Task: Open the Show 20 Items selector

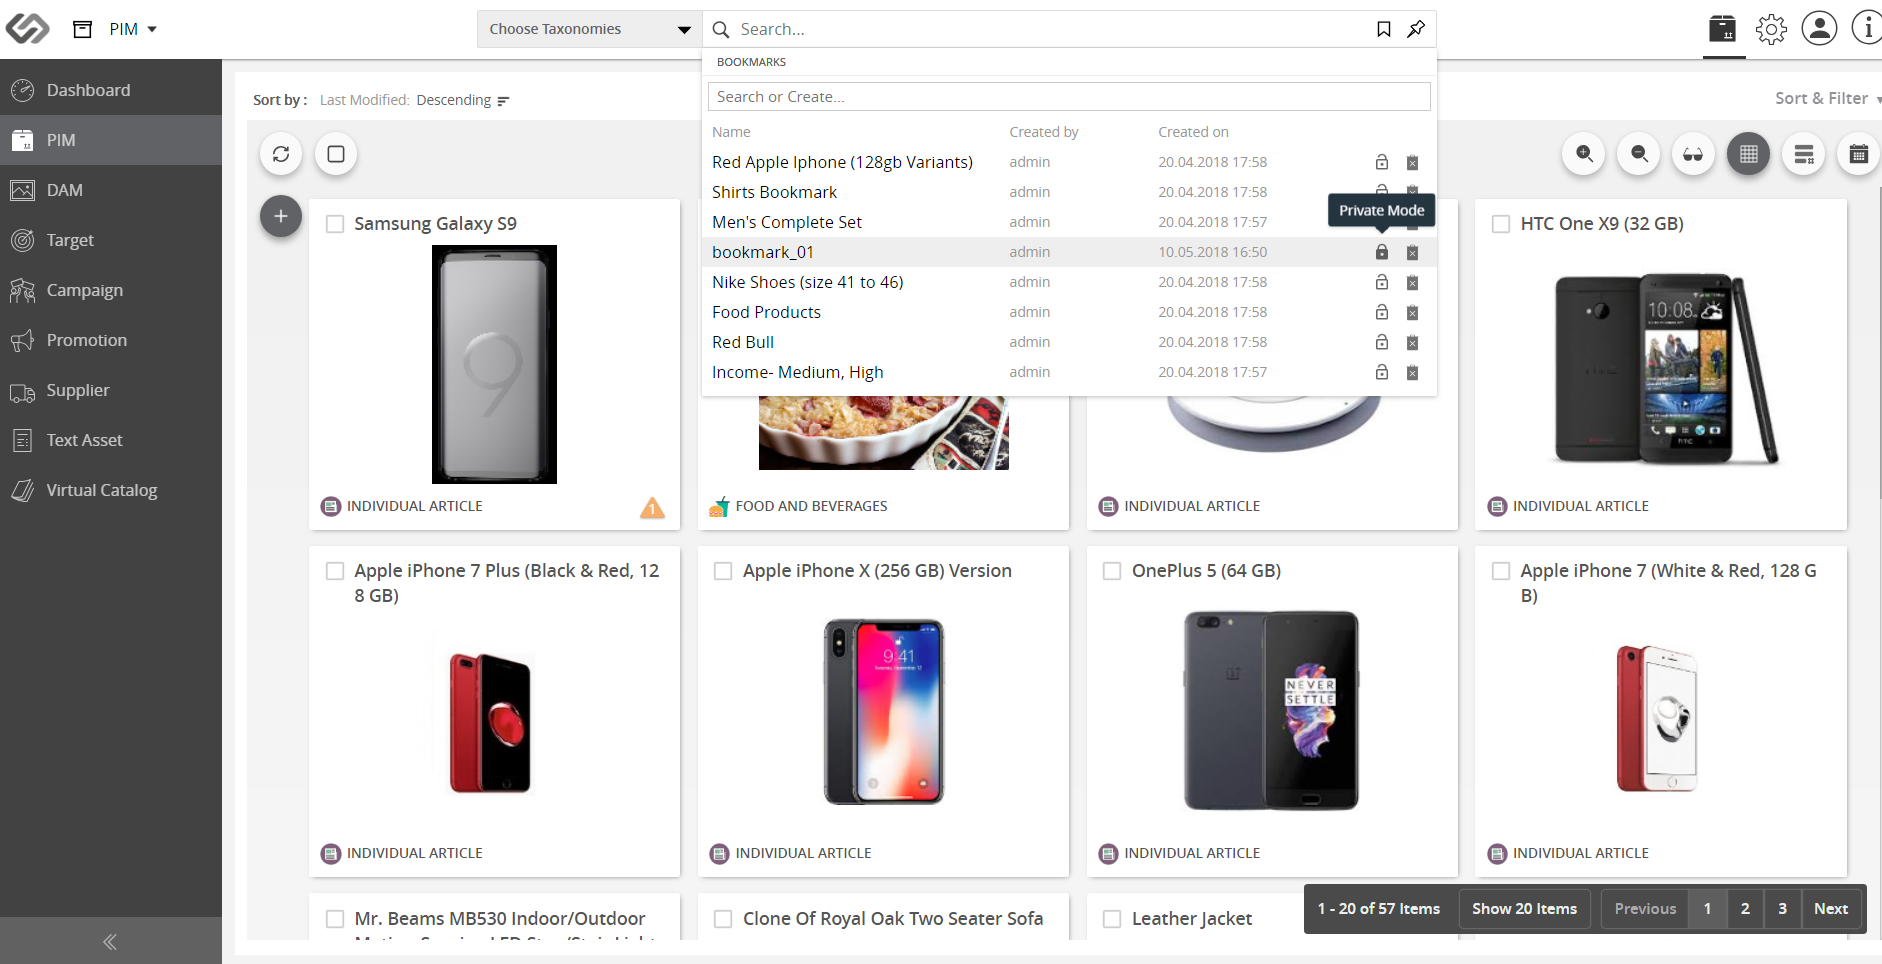Action: (1524, 909)
